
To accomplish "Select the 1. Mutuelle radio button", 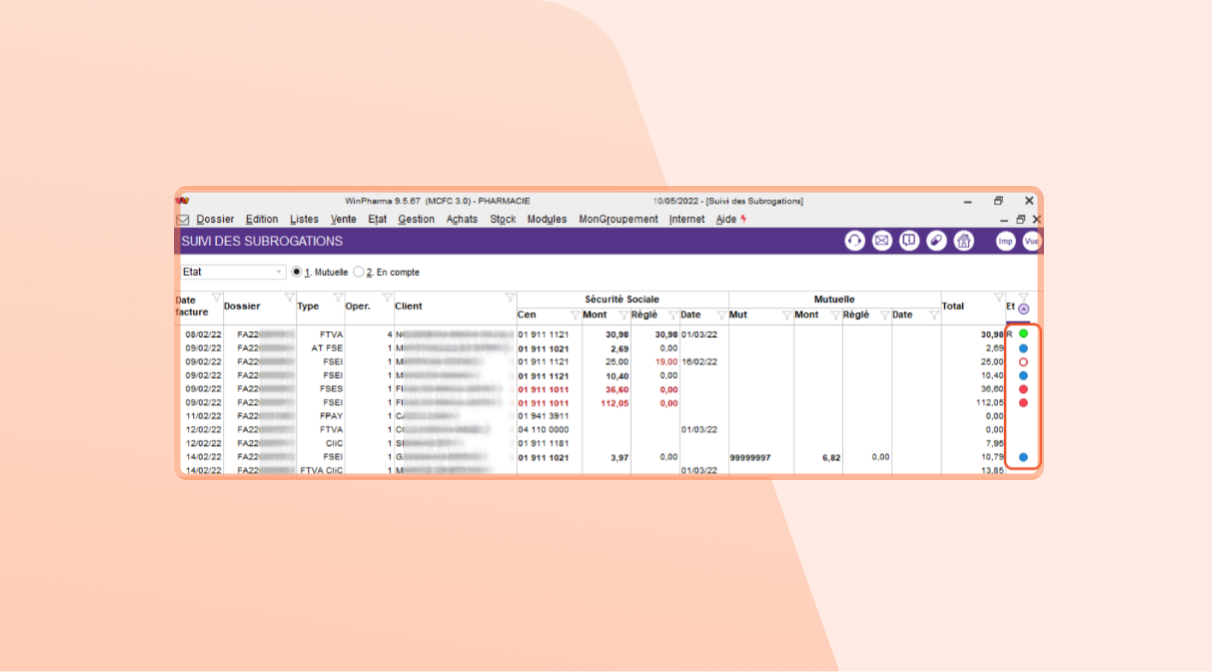I will [296, 272].
